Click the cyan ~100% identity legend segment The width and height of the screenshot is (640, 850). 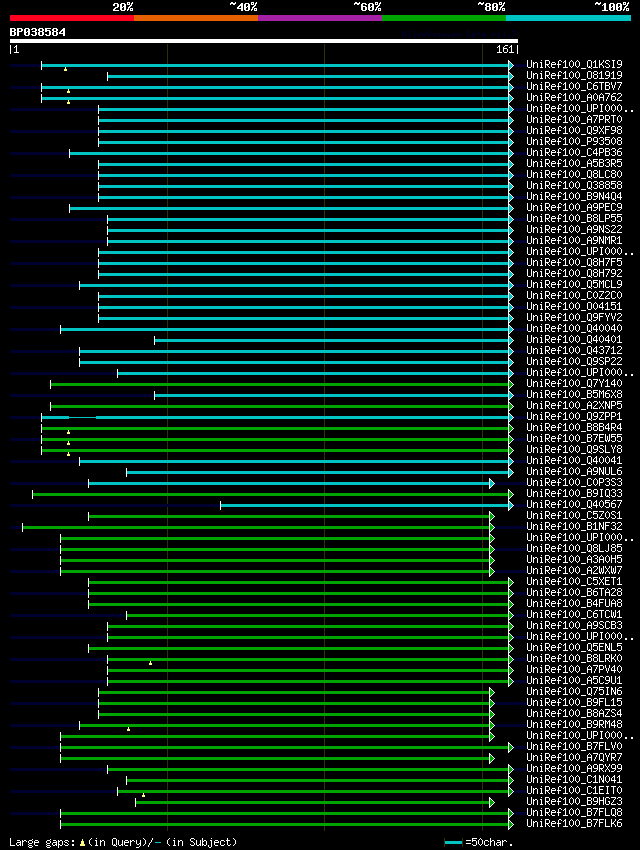coord(568,18)
